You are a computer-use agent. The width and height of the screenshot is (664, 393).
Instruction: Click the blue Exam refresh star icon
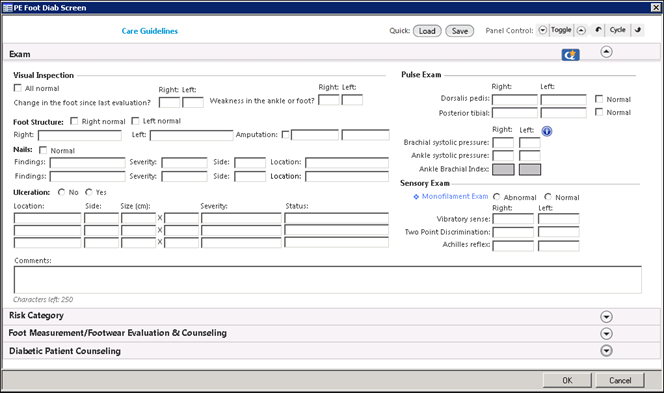point(570,55)
